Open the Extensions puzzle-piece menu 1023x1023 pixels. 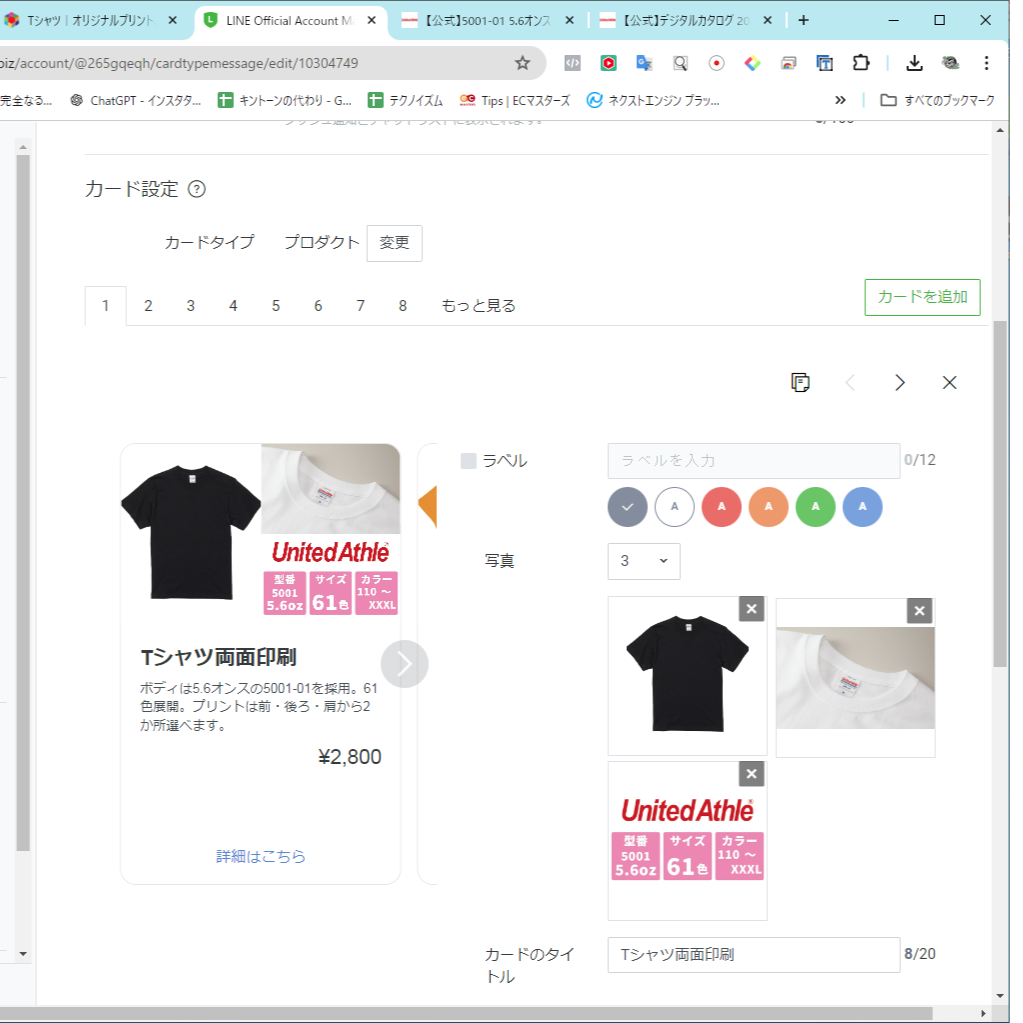click(x=861, y=63)
